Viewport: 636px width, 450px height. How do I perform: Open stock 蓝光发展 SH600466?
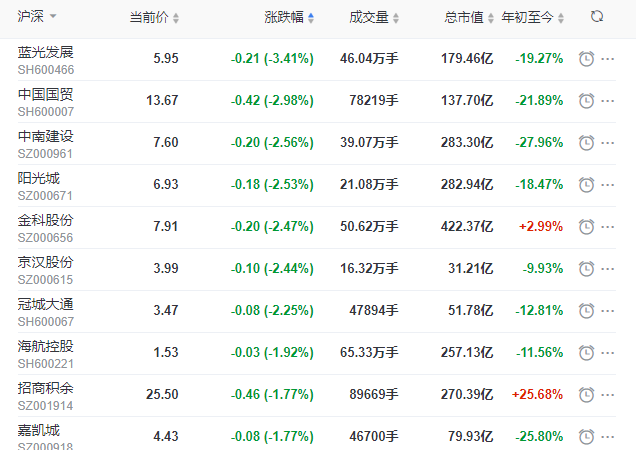click(x=46, y=60)
